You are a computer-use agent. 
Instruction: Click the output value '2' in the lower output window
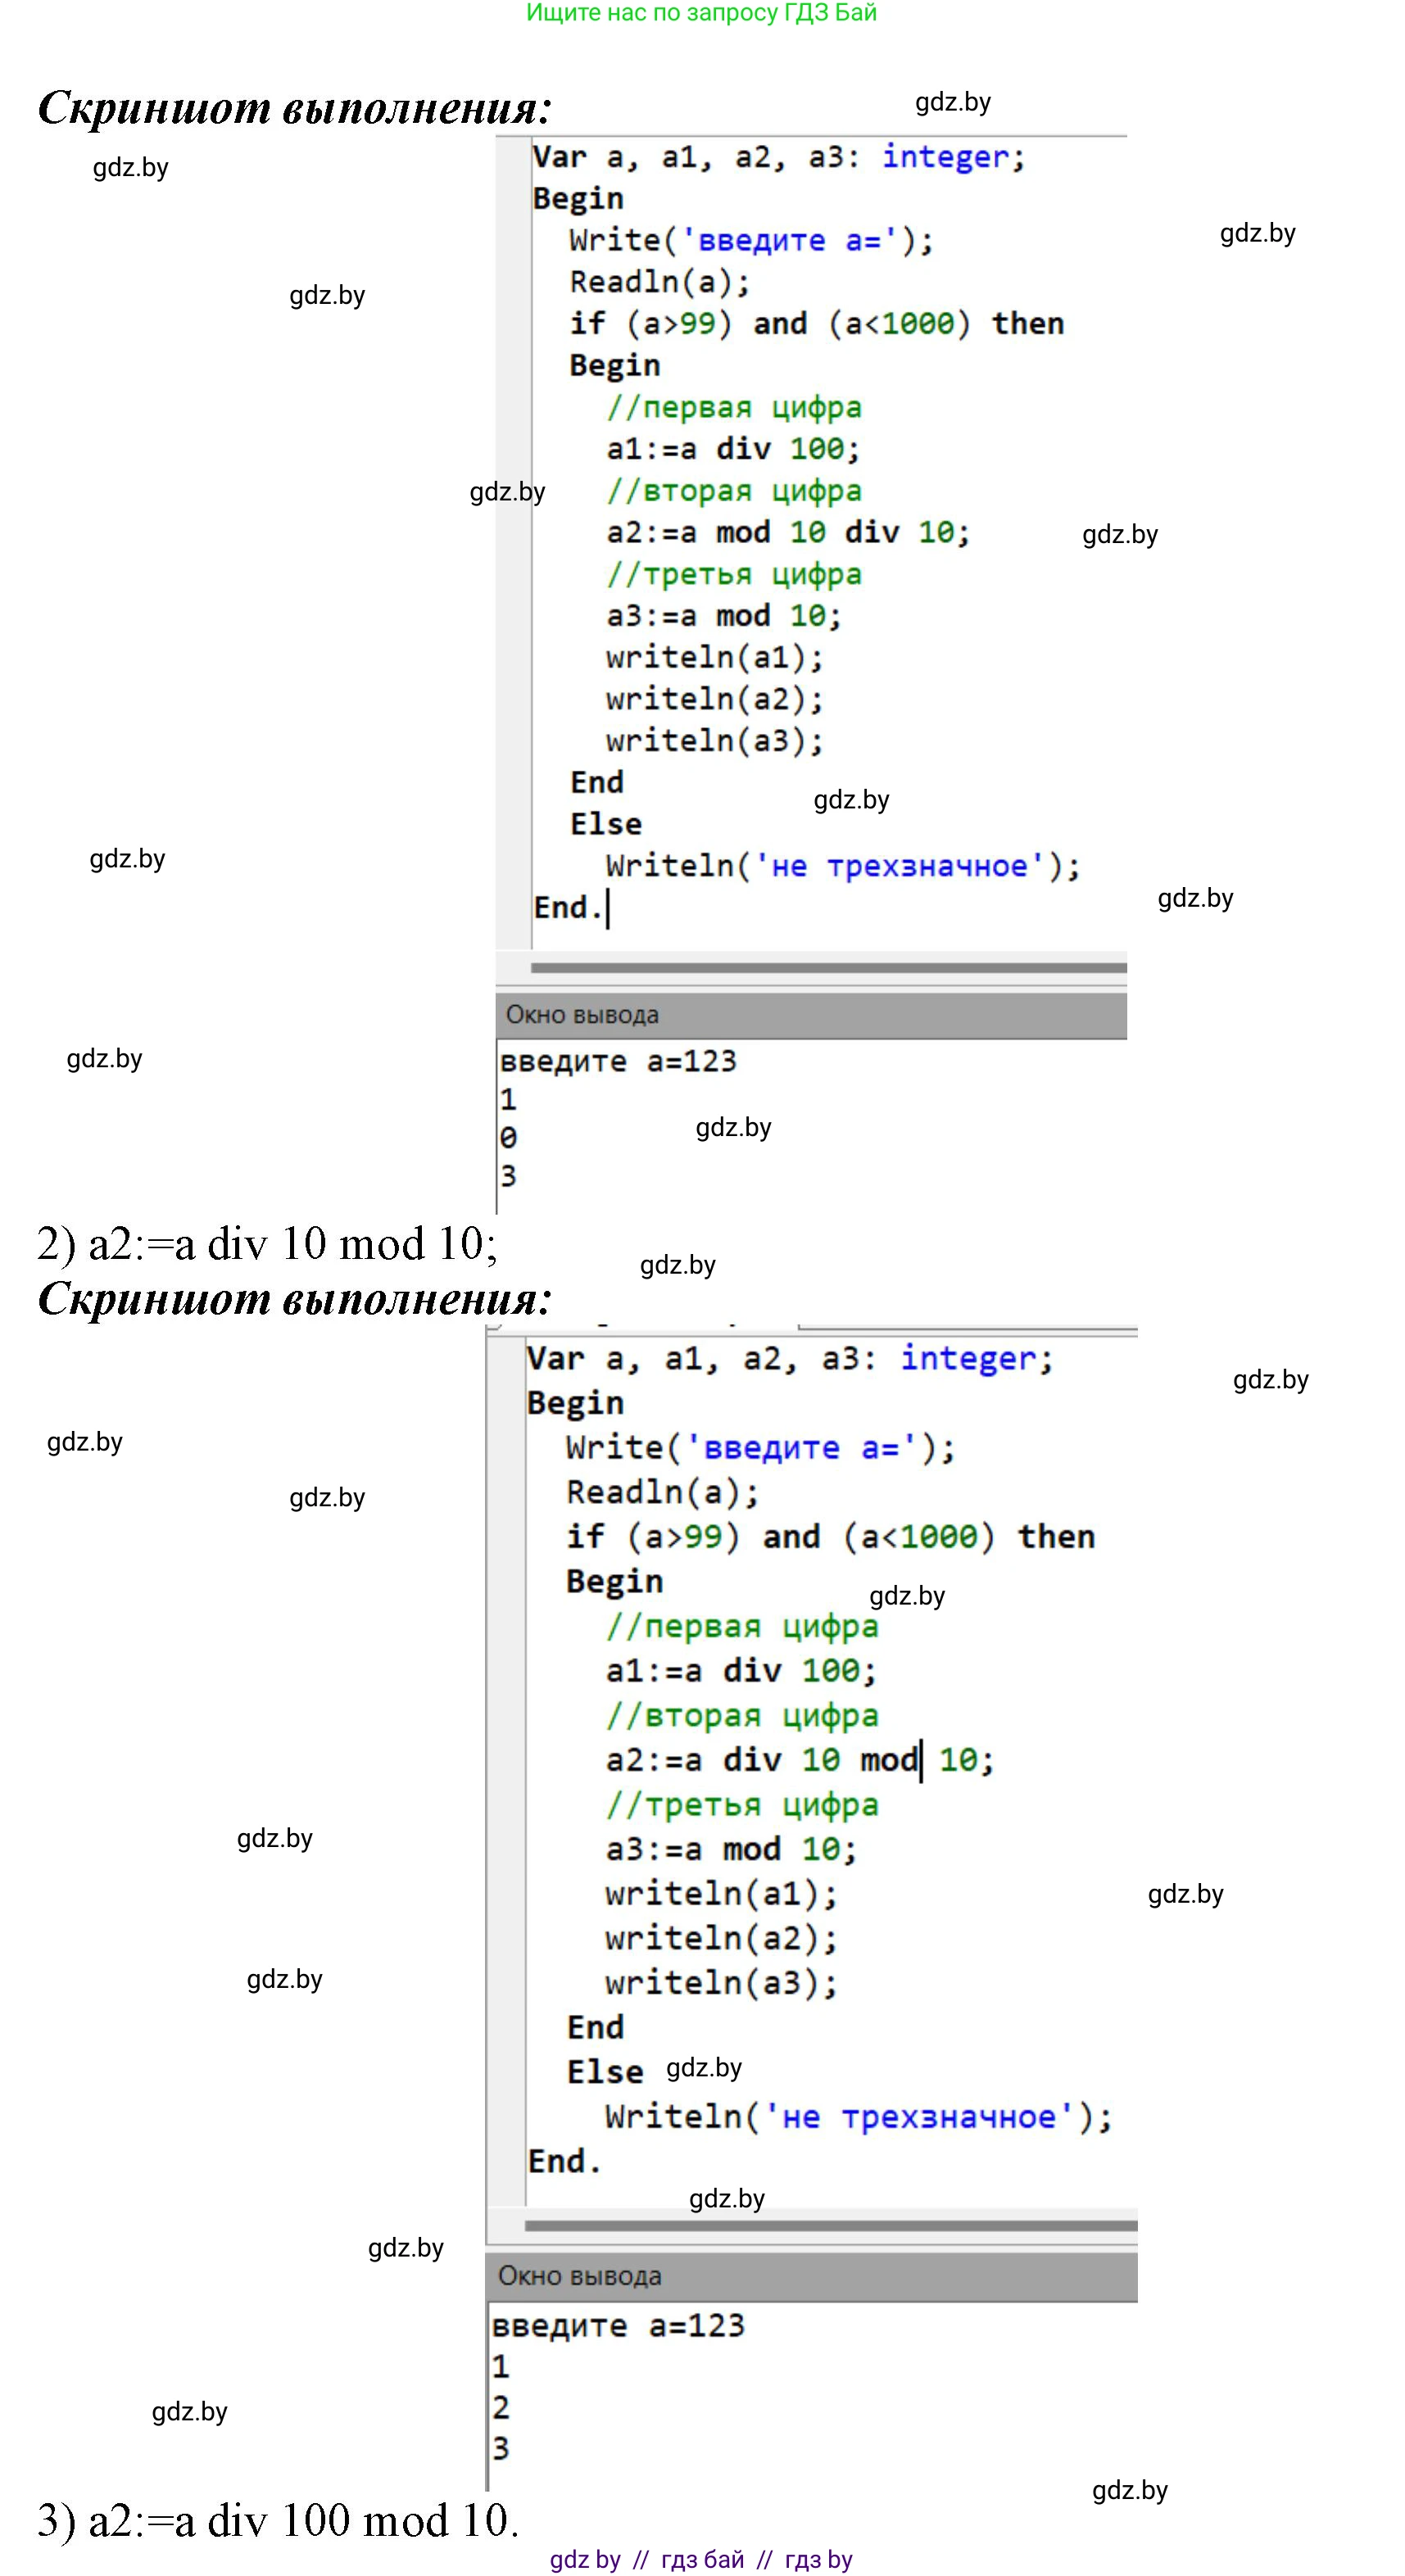coord(501,2407)
